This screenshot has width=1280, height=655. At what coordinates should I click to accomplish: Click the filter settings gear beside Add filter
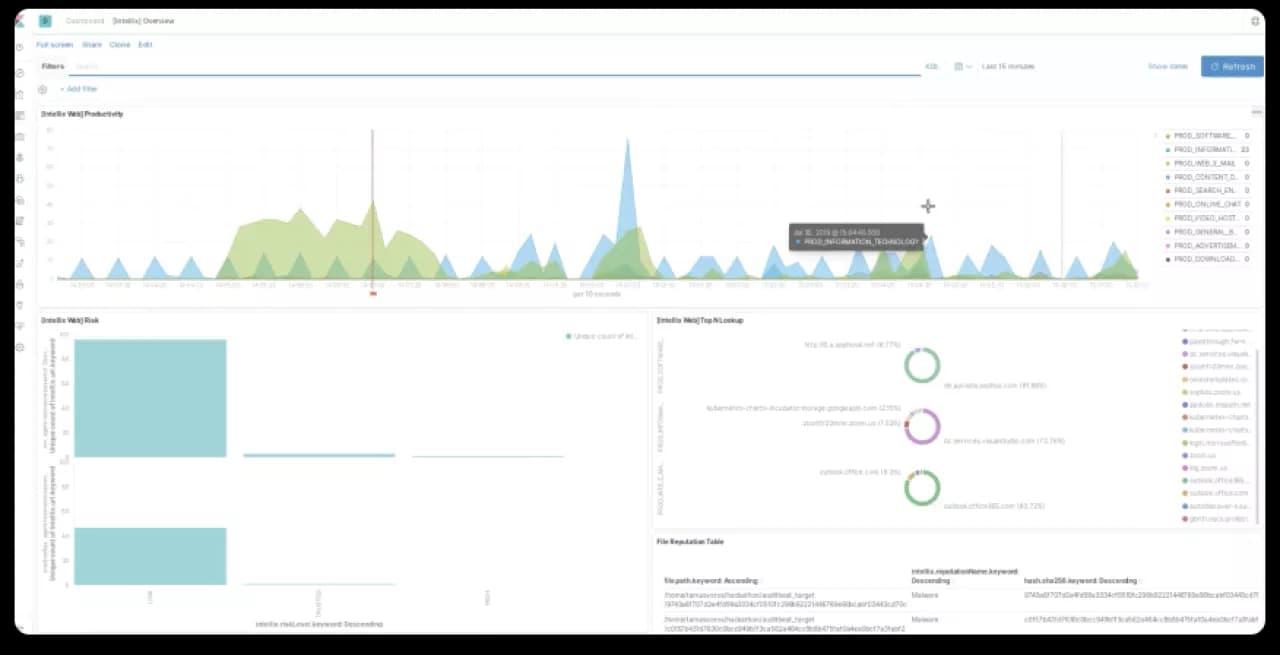click(42, 89)
